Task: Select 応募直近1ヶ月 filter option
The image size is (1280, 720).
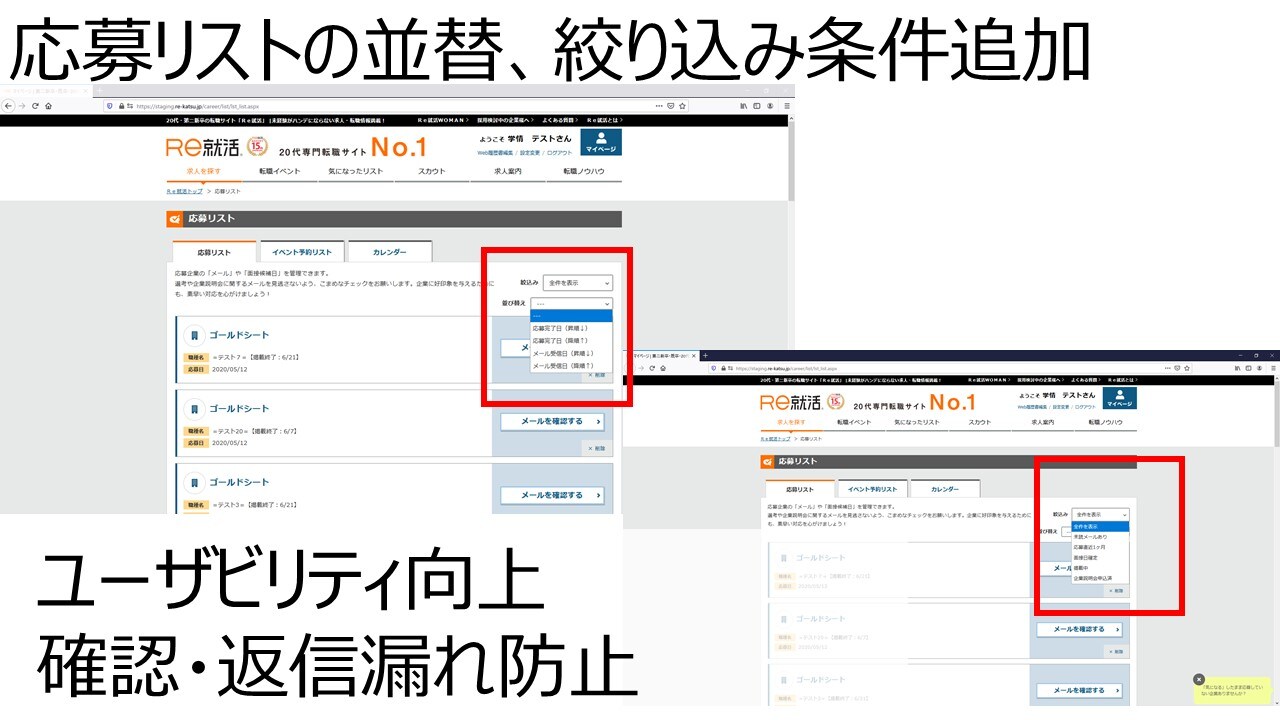Action: point(1100,548)
